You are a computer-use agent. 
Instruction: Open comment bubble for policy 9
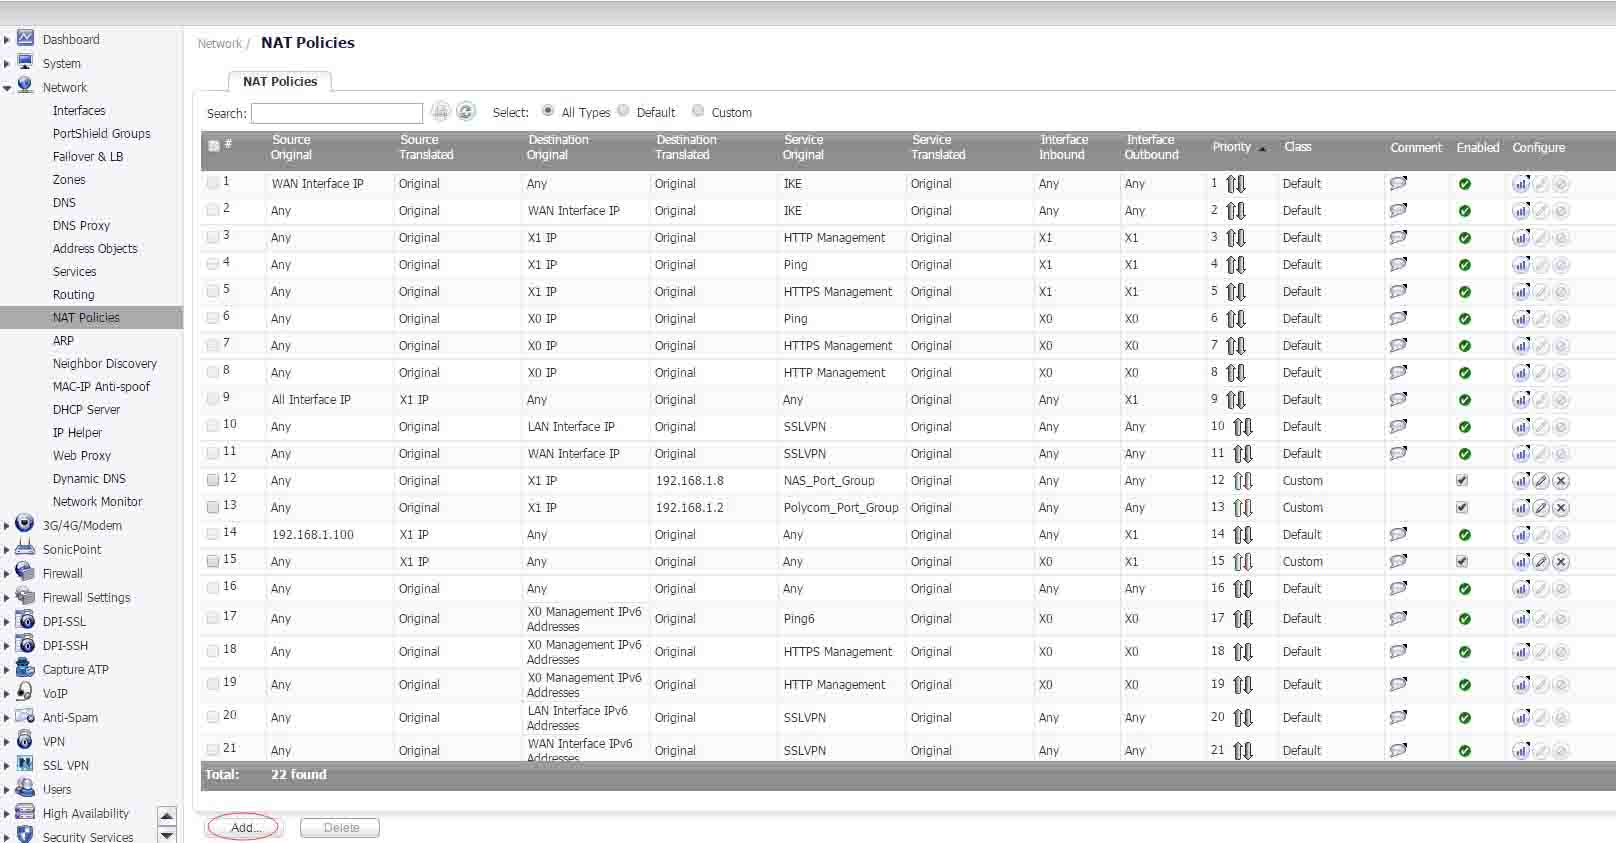[x=1398, y=399]
